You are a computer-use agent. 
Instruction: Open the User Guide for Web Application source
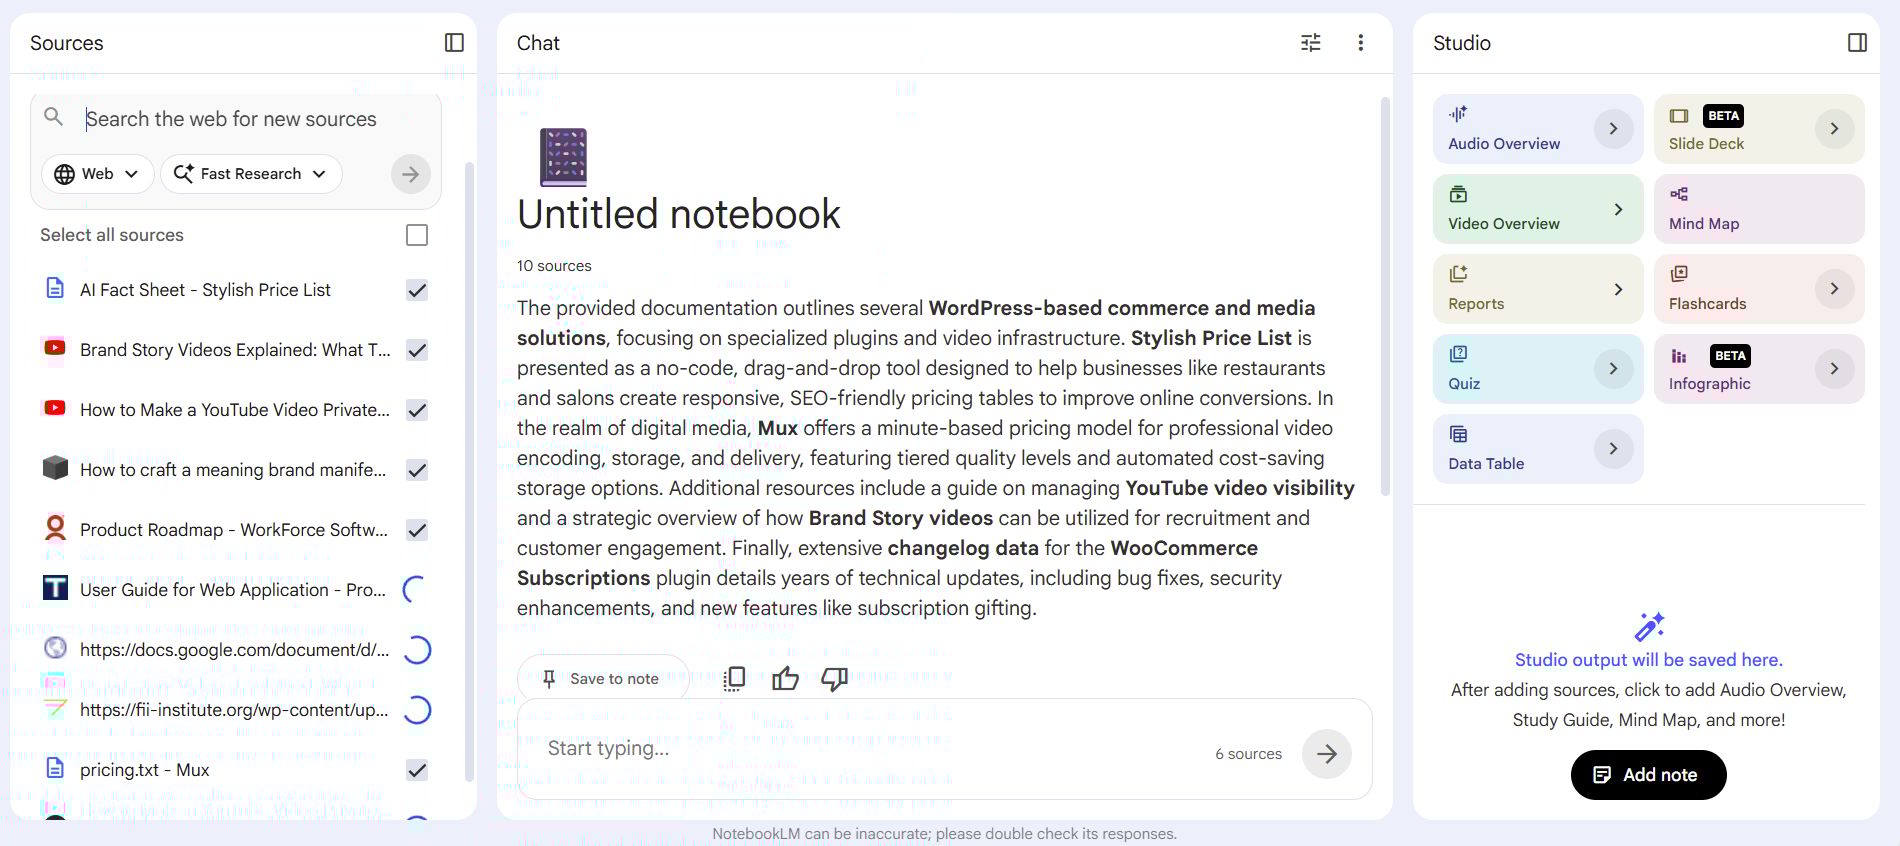(x=235, y=590)
